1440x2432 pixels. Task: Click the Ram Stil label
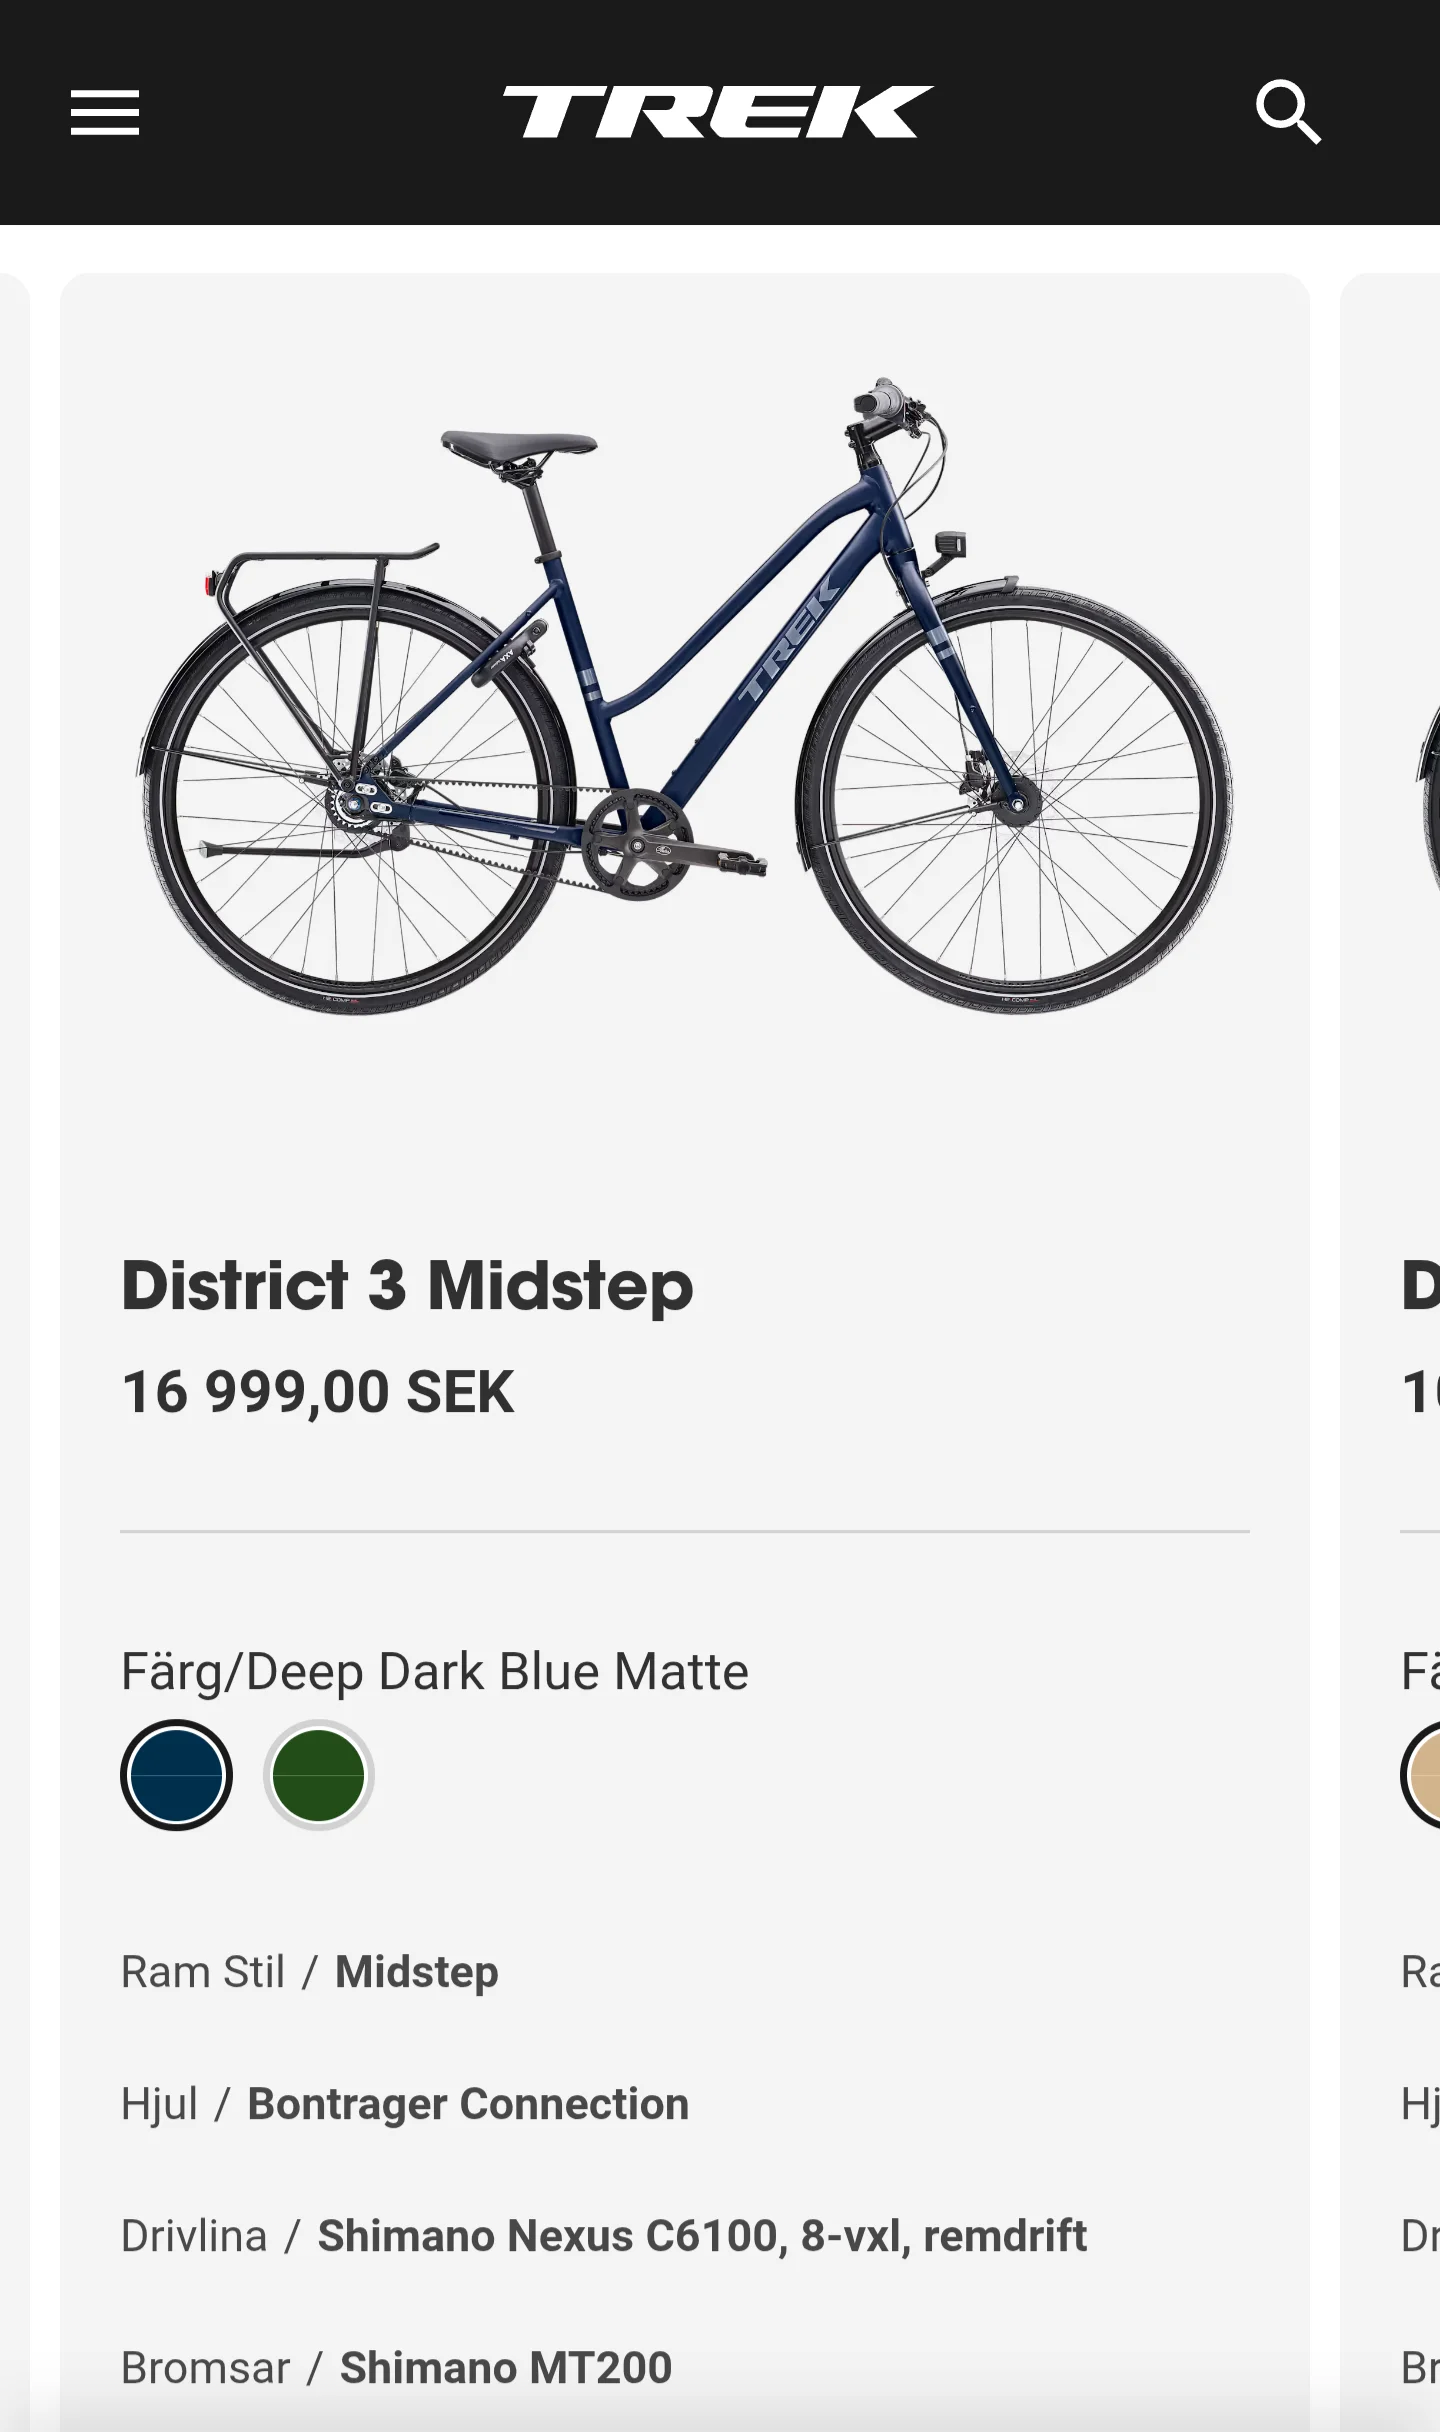(204, 1973)
